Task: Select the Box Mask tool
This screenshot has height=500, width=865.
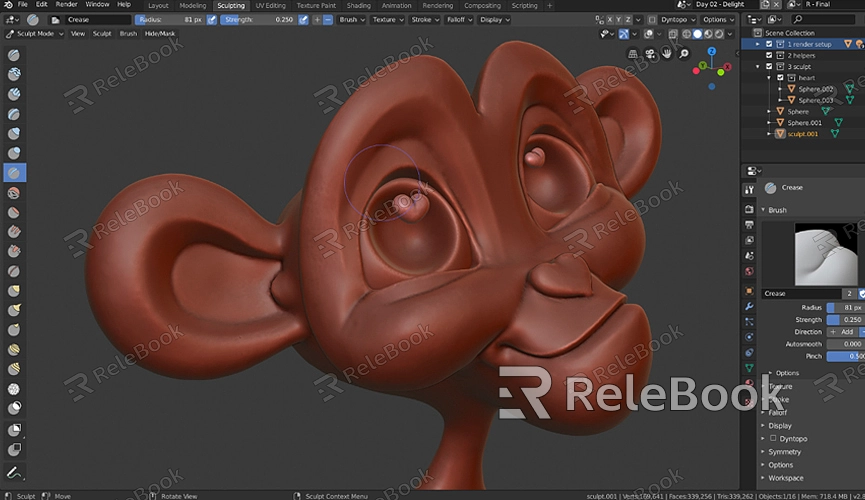Action: click(14, 429)
